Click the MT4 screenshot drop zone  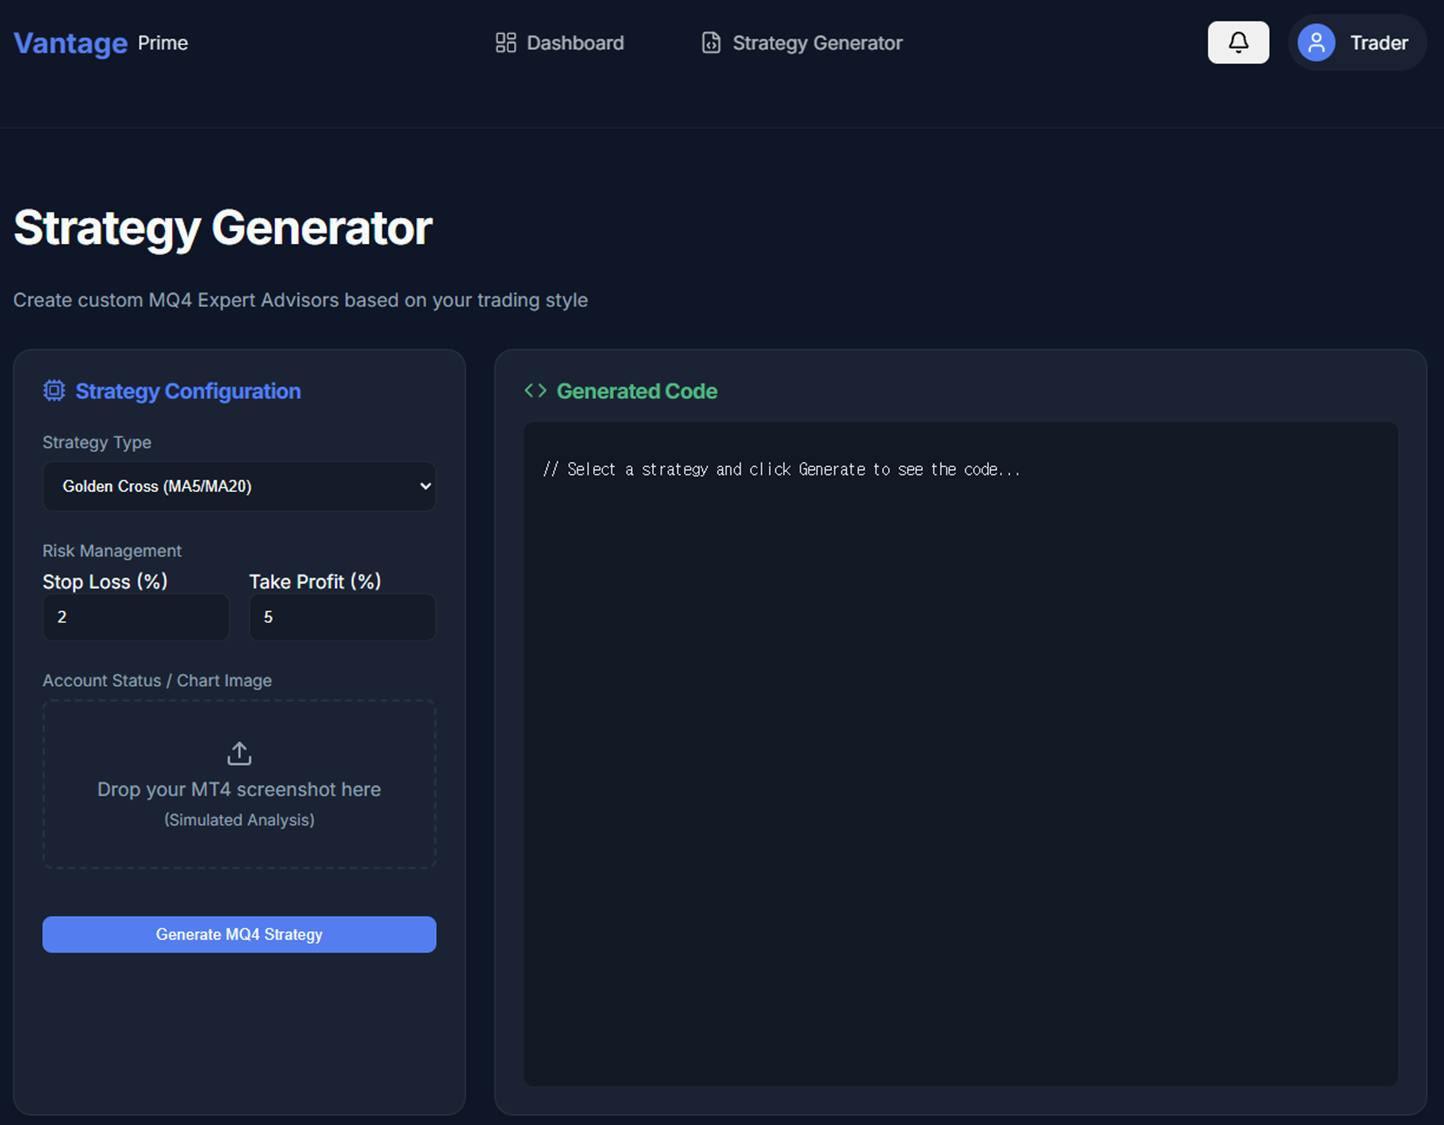pos(239,784)
